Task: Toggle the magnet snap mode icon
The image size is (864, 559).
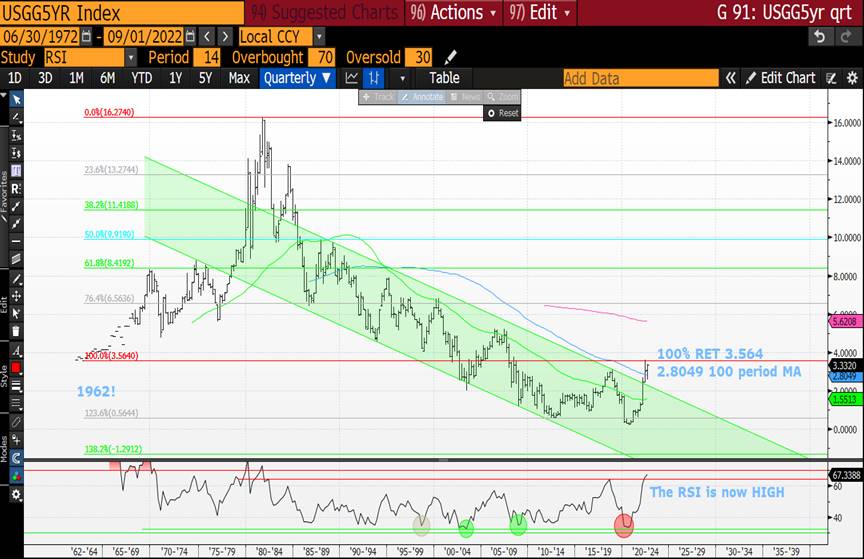Action: pos(17,458)
